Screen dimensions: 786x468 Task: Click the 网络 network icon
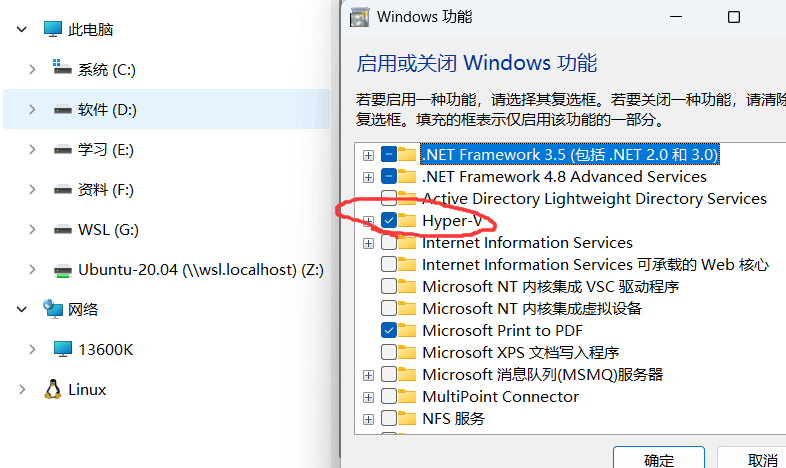tap(53, 309)
